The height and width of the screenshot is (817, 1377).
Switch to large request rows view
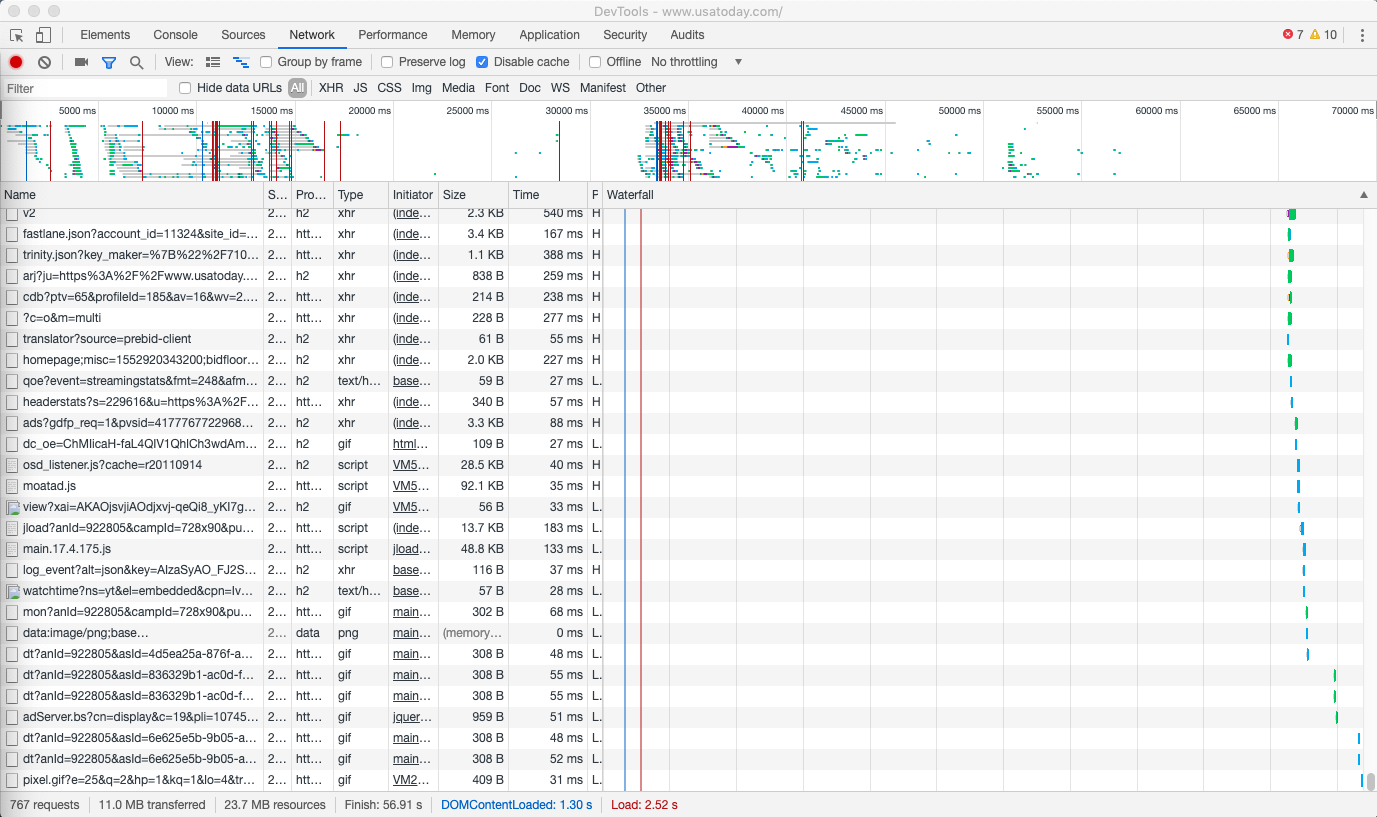(213, 62)
